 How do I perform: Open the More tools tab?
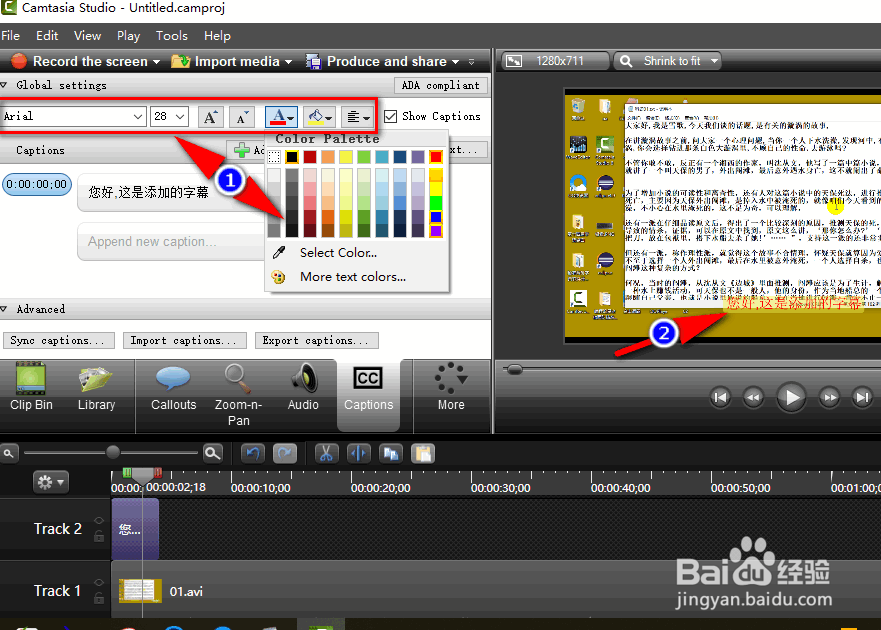(451, 387)
